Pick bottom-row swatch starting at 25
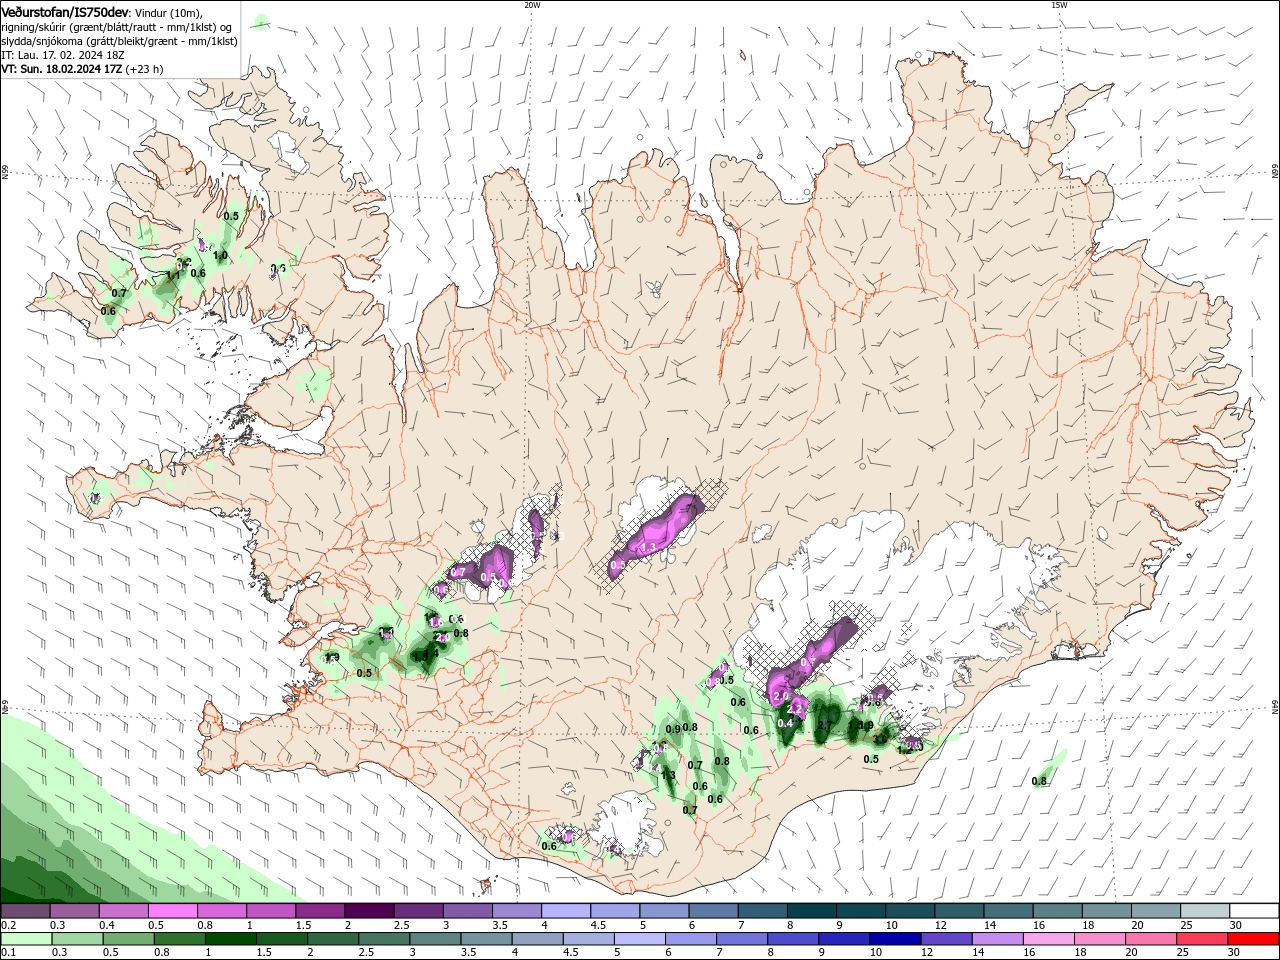The height and width of the screenshot is (960, 1280). tap(1200, 938)
